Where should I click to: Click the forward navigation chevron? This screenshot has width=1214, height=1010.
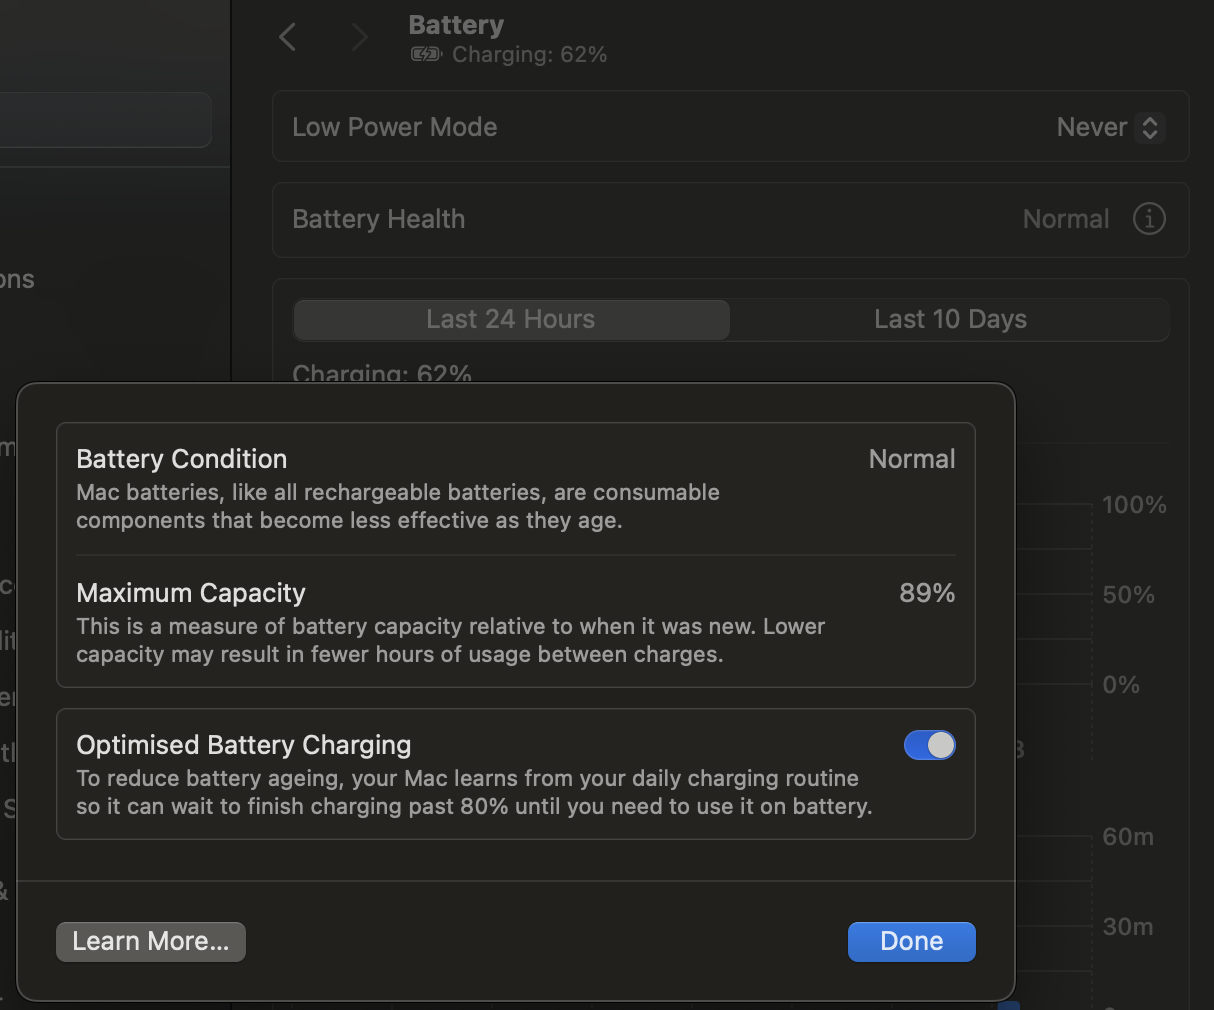point(360,38)
